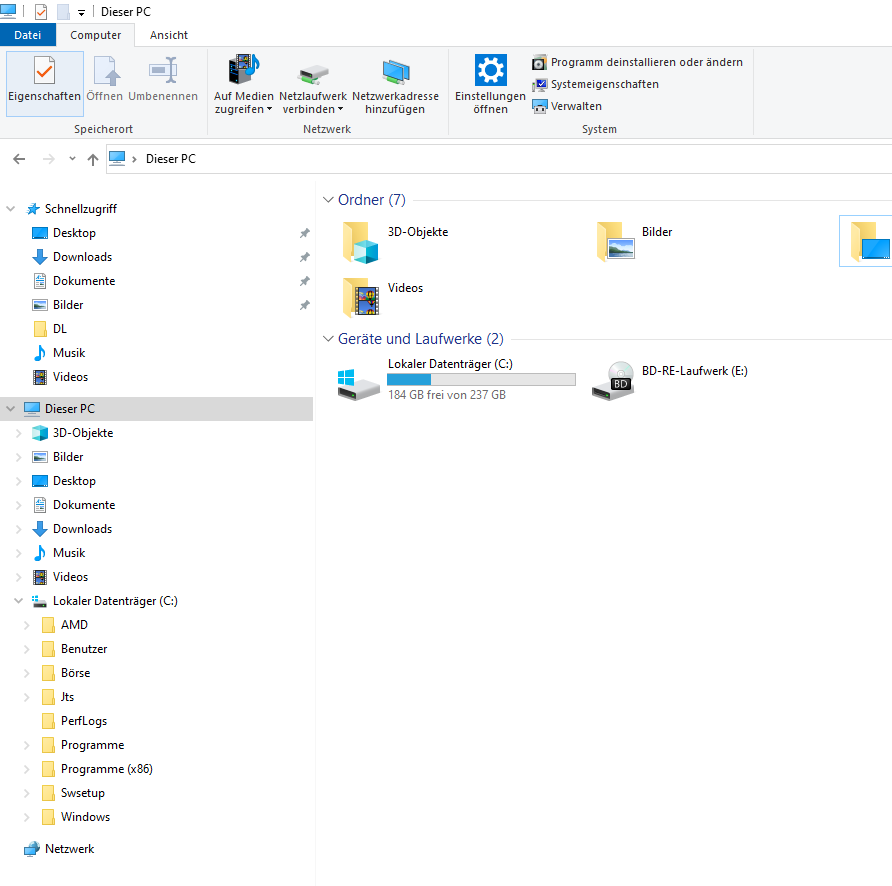Click the Öffnen icon in the ribbon
The width and height of the screenshot is (892, 886).
click(x=106, y=83)
